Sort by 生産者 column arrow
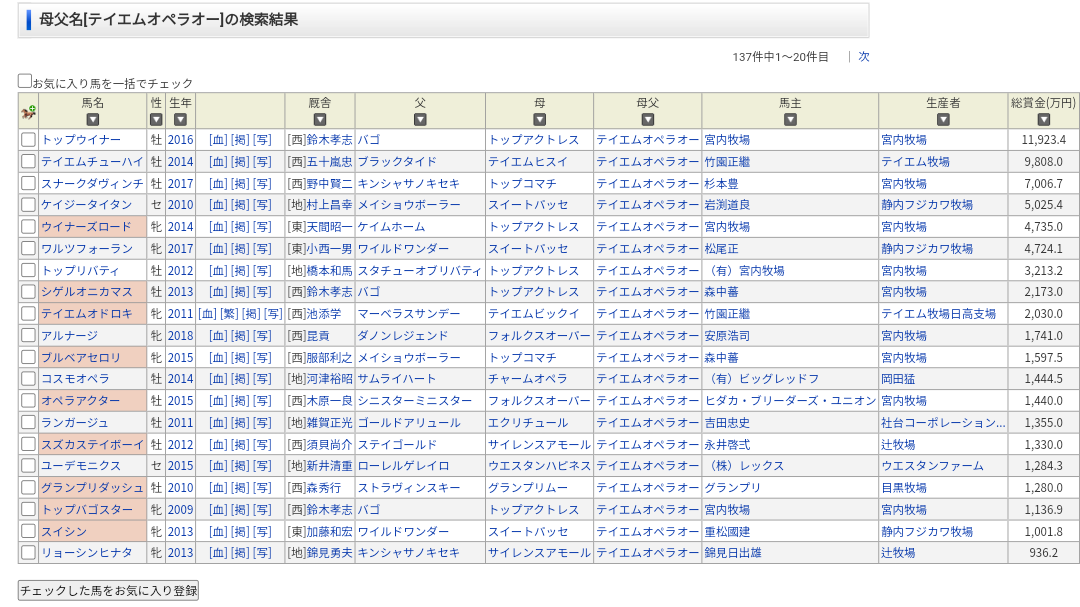1080x607 pixels. pyautogui.click(x=943, y=120)
